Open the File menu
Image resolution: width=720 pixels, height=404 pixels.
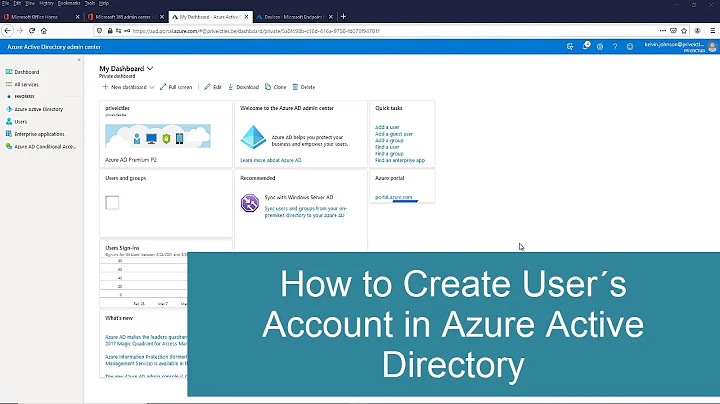pos(6,3)
